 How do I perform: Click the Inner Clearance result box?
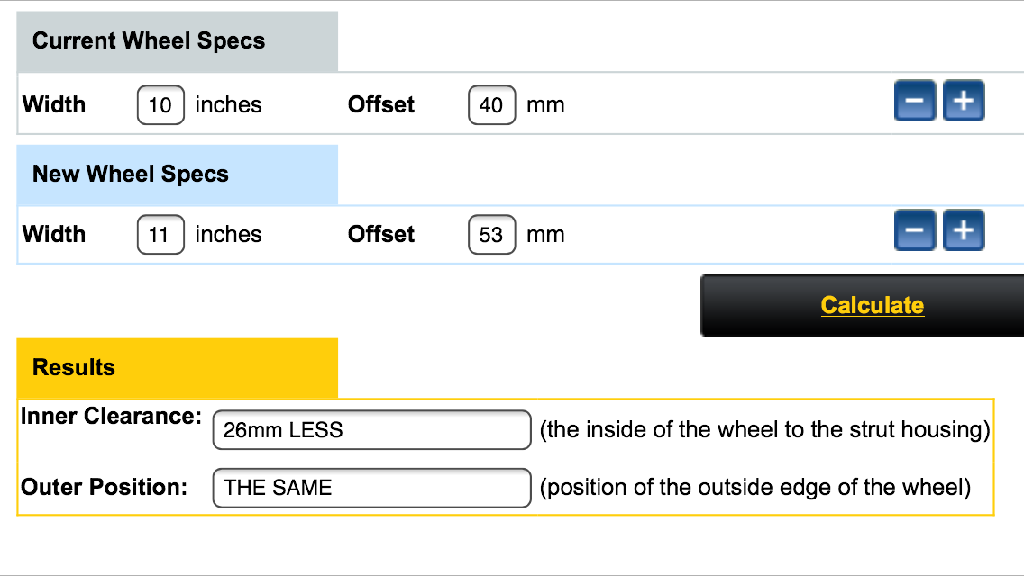coord(371,430)
